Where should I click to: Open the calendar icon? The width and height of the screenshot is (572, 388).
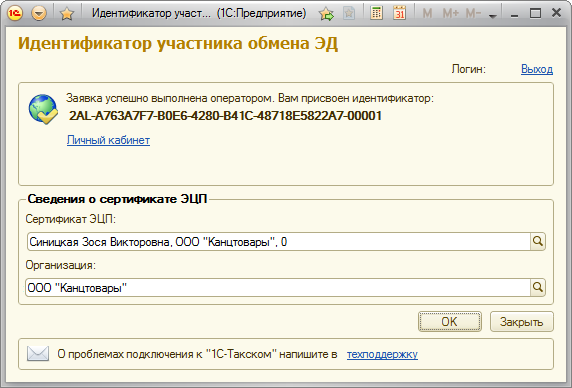[399, 13]
